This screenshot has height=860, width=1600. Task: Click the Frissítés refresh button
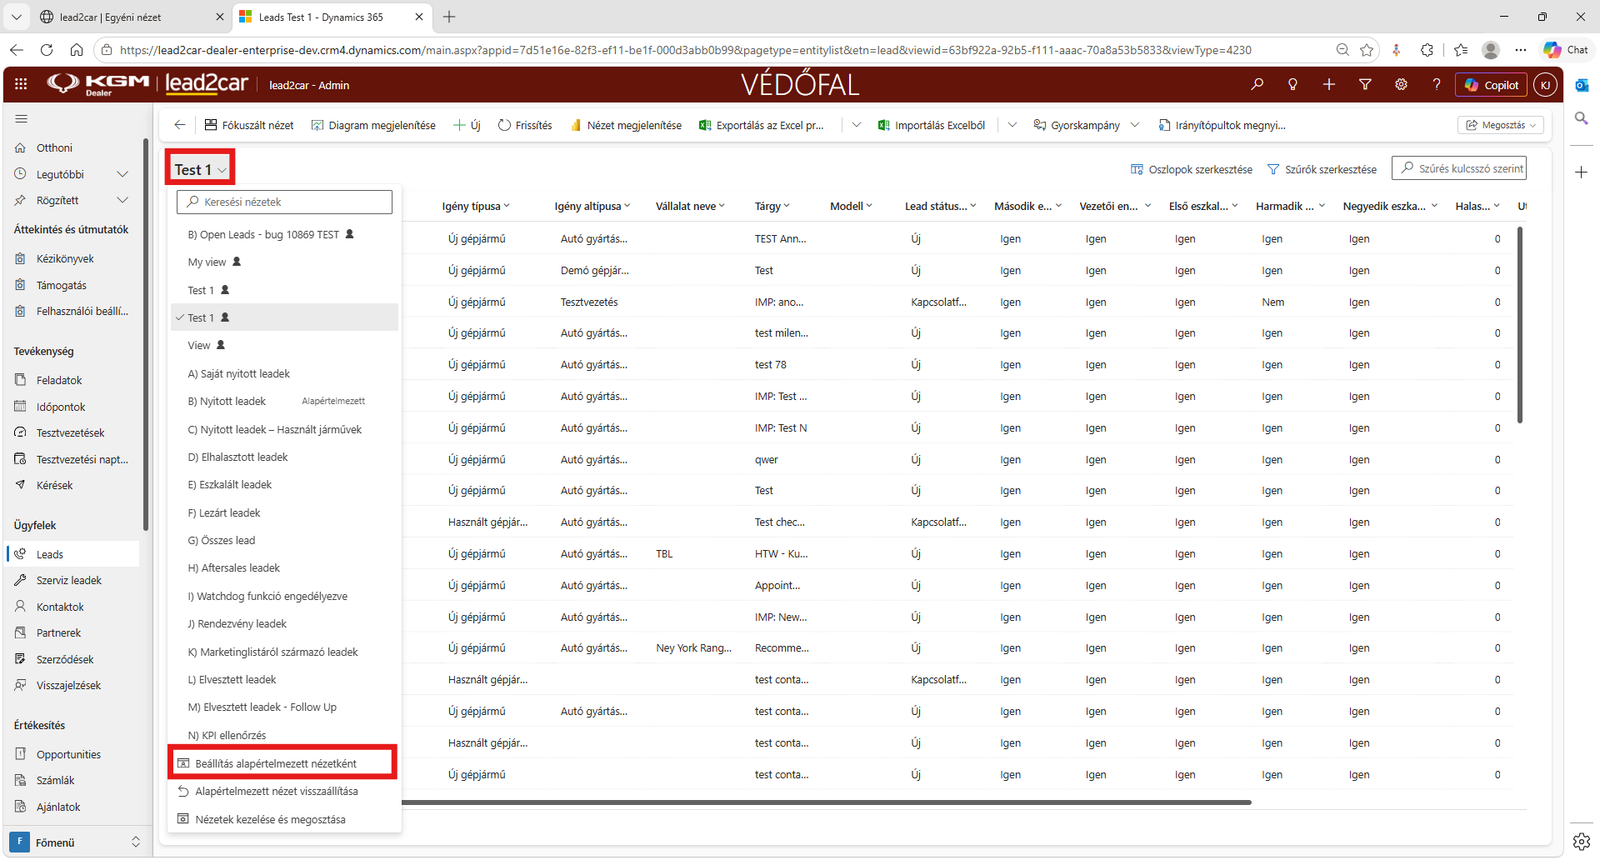[x=525, y=125]
